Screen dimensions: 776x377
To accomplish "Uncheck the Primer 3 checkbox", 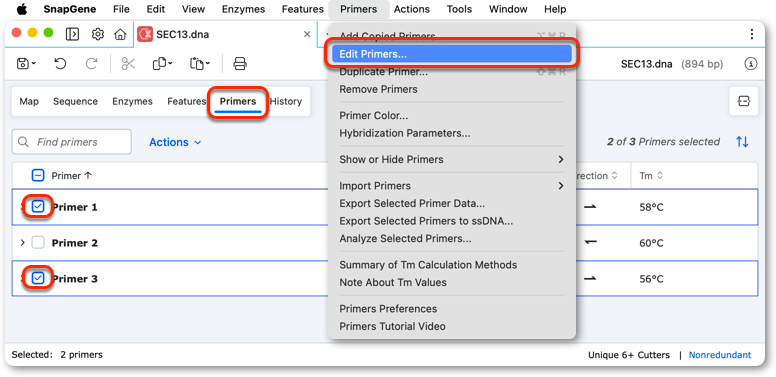I will pos(38,279).
